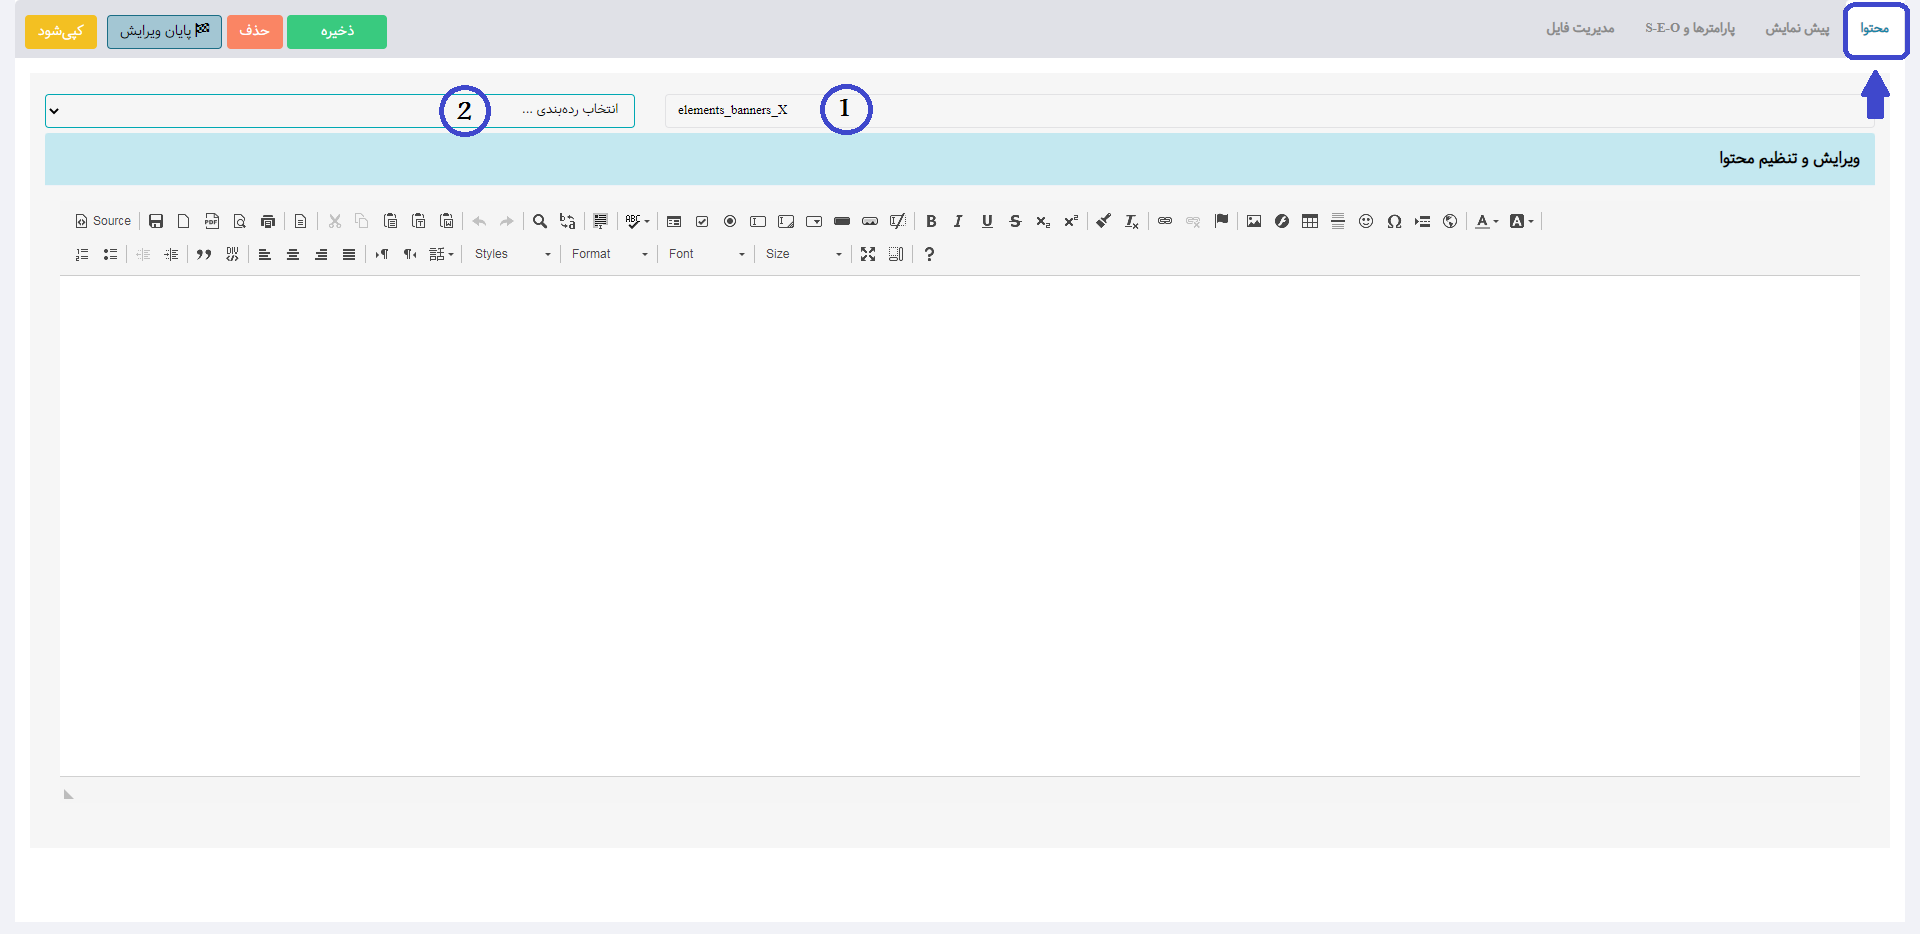Toggle subscript formatting
Image resolution: width=1920 pixels, height=934 pixels.
1043,221
